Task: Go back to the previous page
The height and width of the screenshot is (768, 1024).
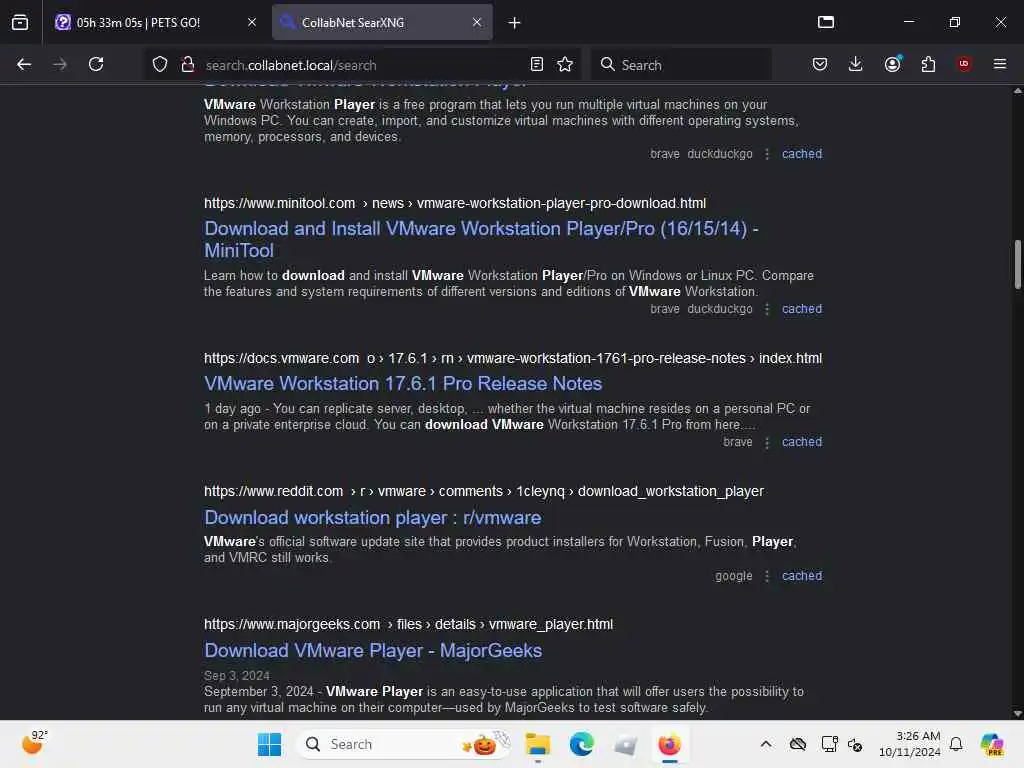Action: pos(24,64)
